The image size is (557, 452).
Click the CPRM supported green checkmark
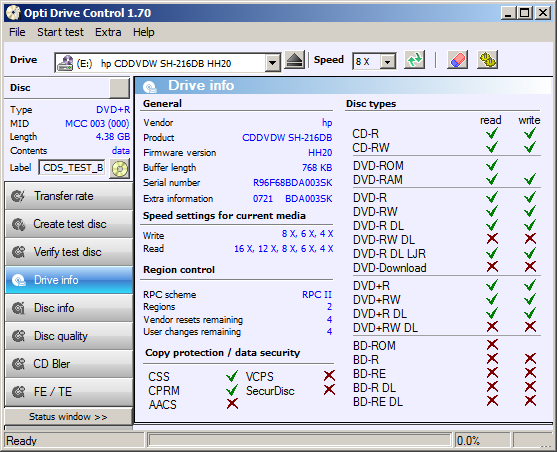tap(232, 390)
